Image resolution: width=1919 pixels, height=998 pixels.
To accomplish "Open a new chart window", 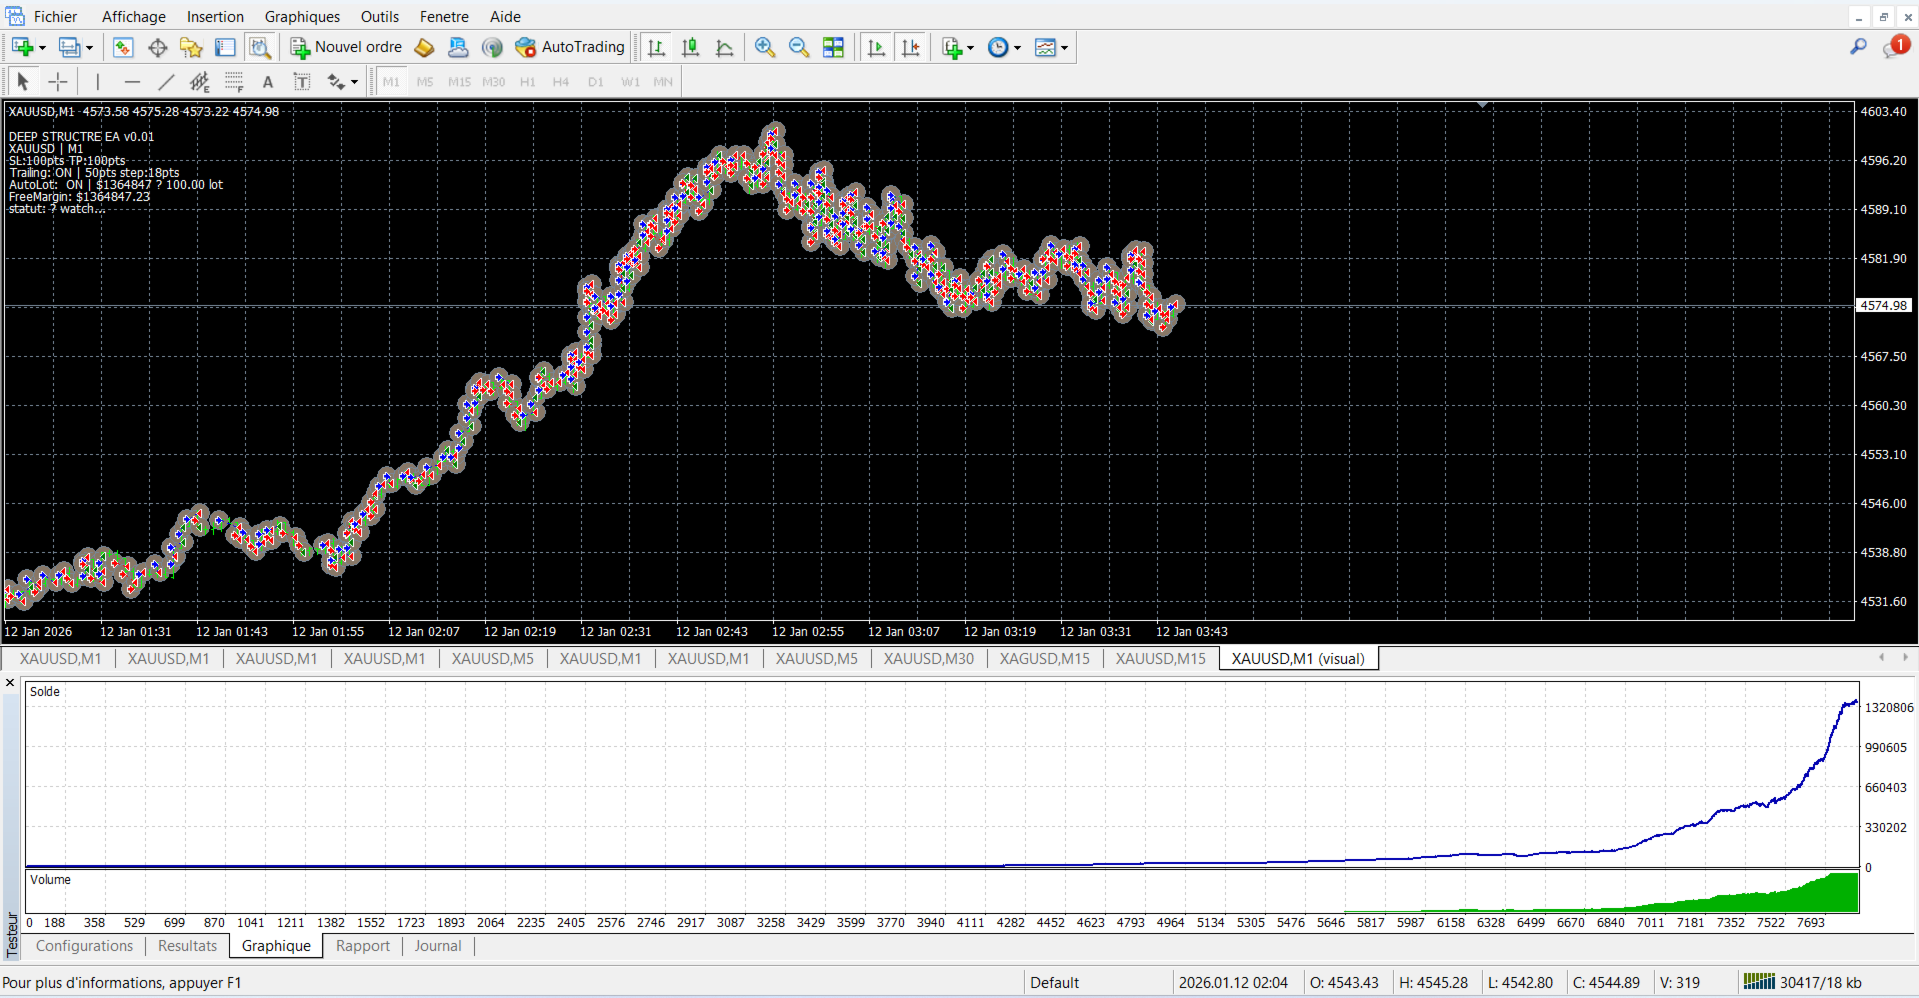I will click(22, 47).
